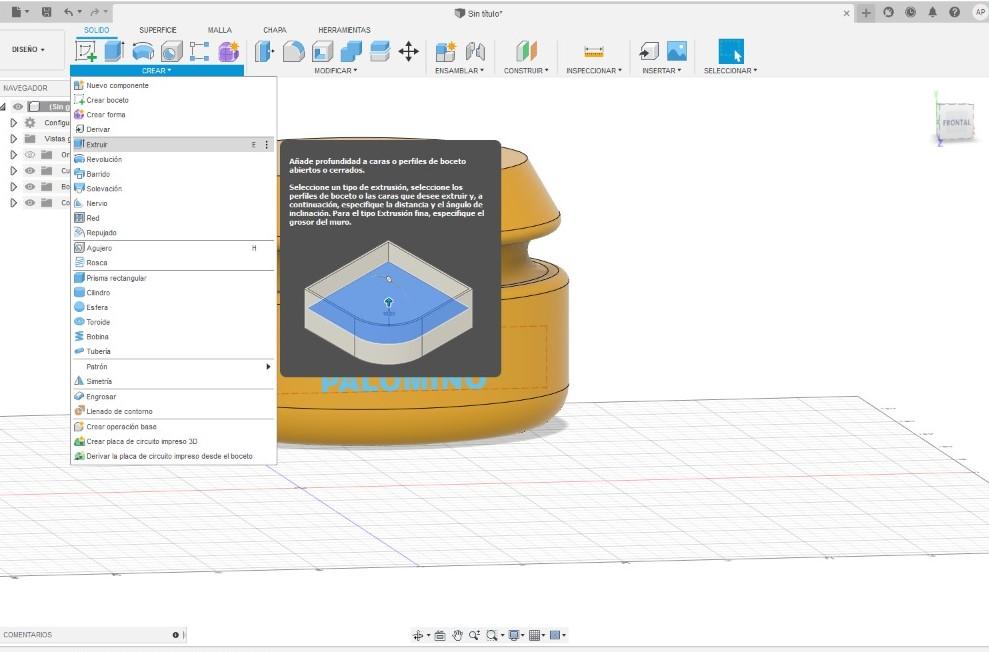Click the AP user profile avatar
This screenshot has height=652, width=989.
click(x=980, y=12)
